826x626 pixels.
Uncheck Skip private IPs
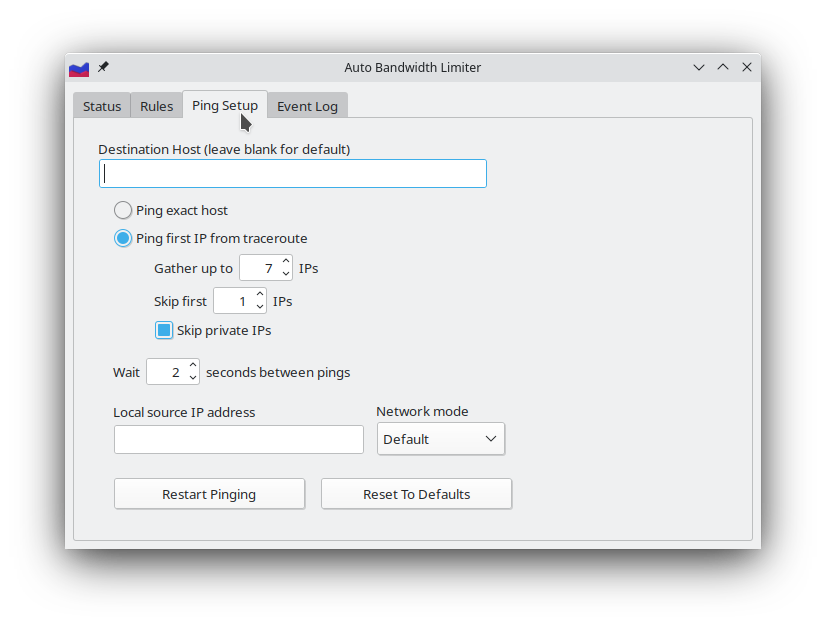163,330
